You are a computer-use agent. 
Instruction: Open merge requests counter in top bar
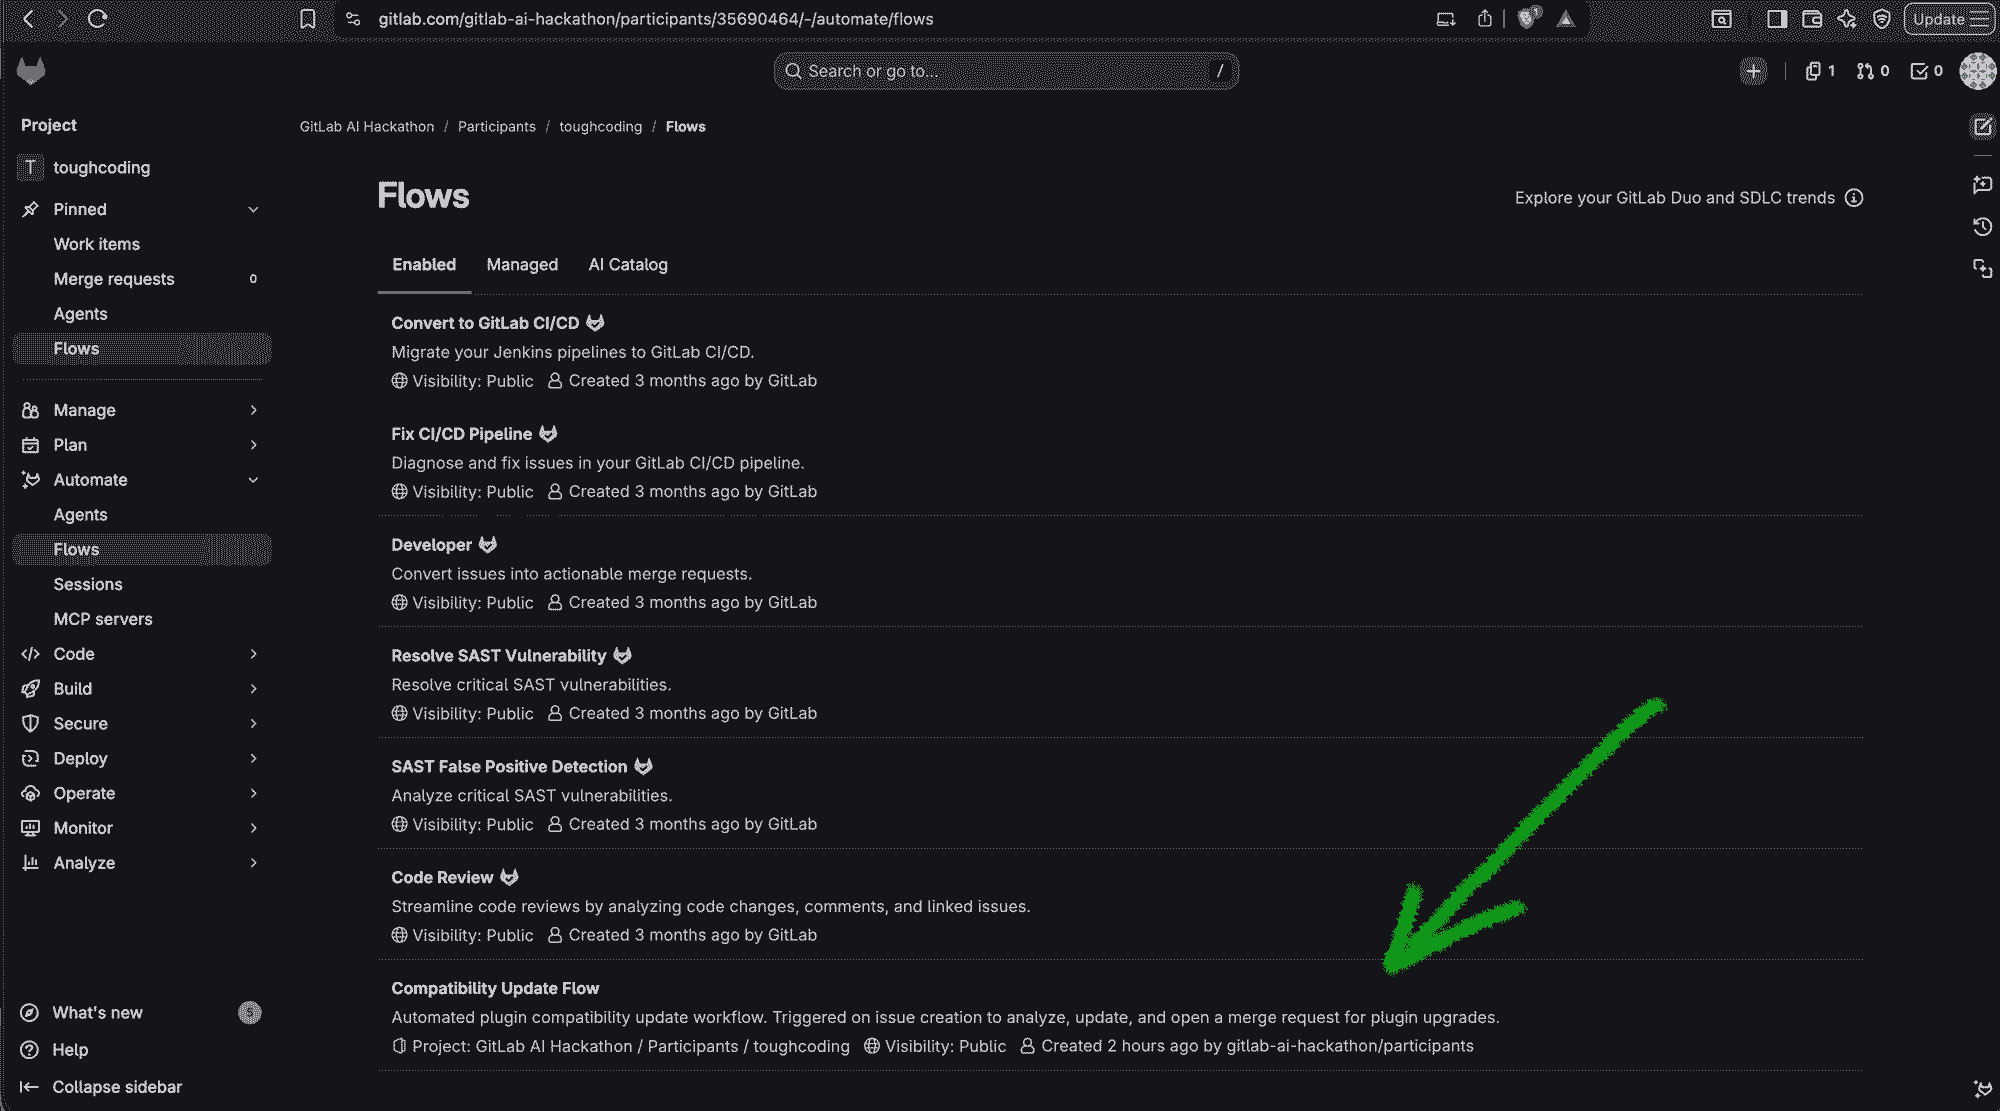(x=1872, y=71)
